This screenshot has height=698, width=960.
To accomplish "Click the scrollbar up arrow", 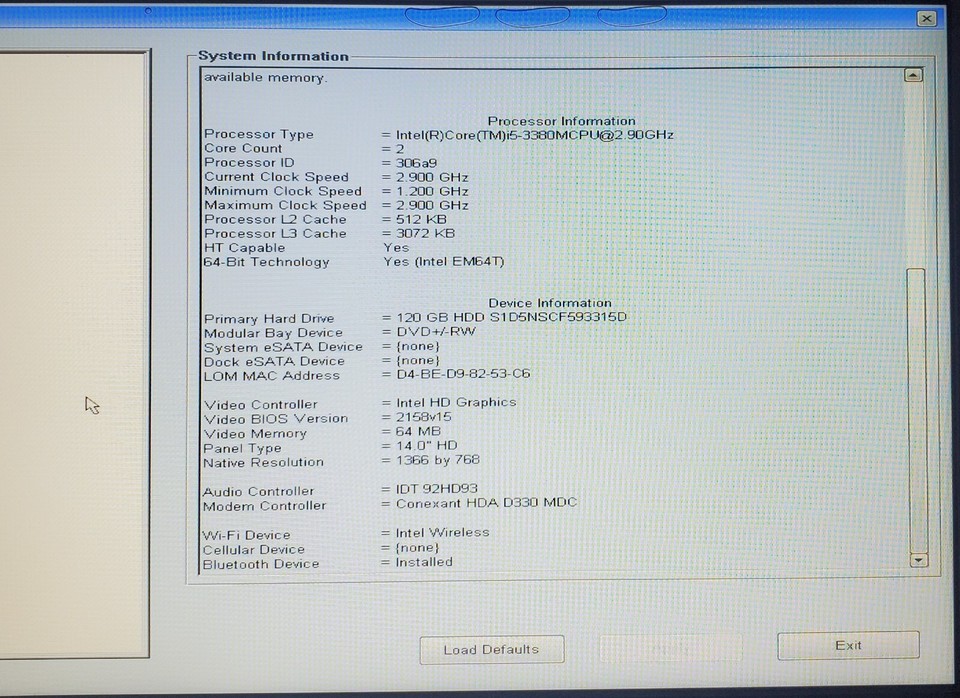I will click(912, 74).
